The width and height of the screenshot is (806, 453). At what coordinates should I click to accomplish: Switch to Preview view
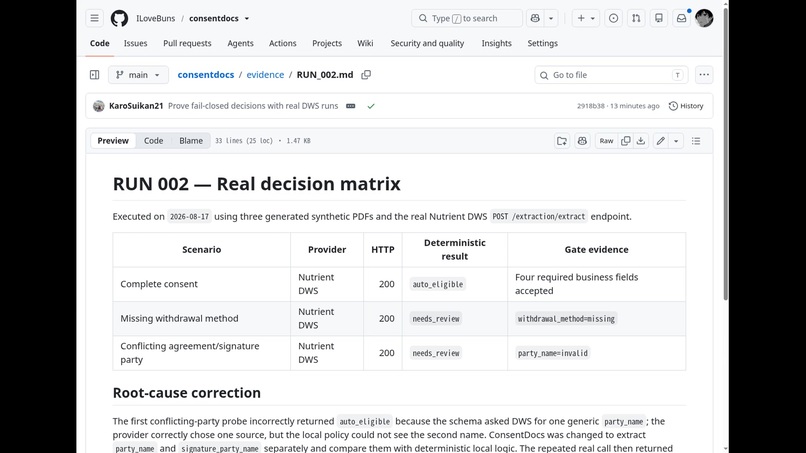113,141
